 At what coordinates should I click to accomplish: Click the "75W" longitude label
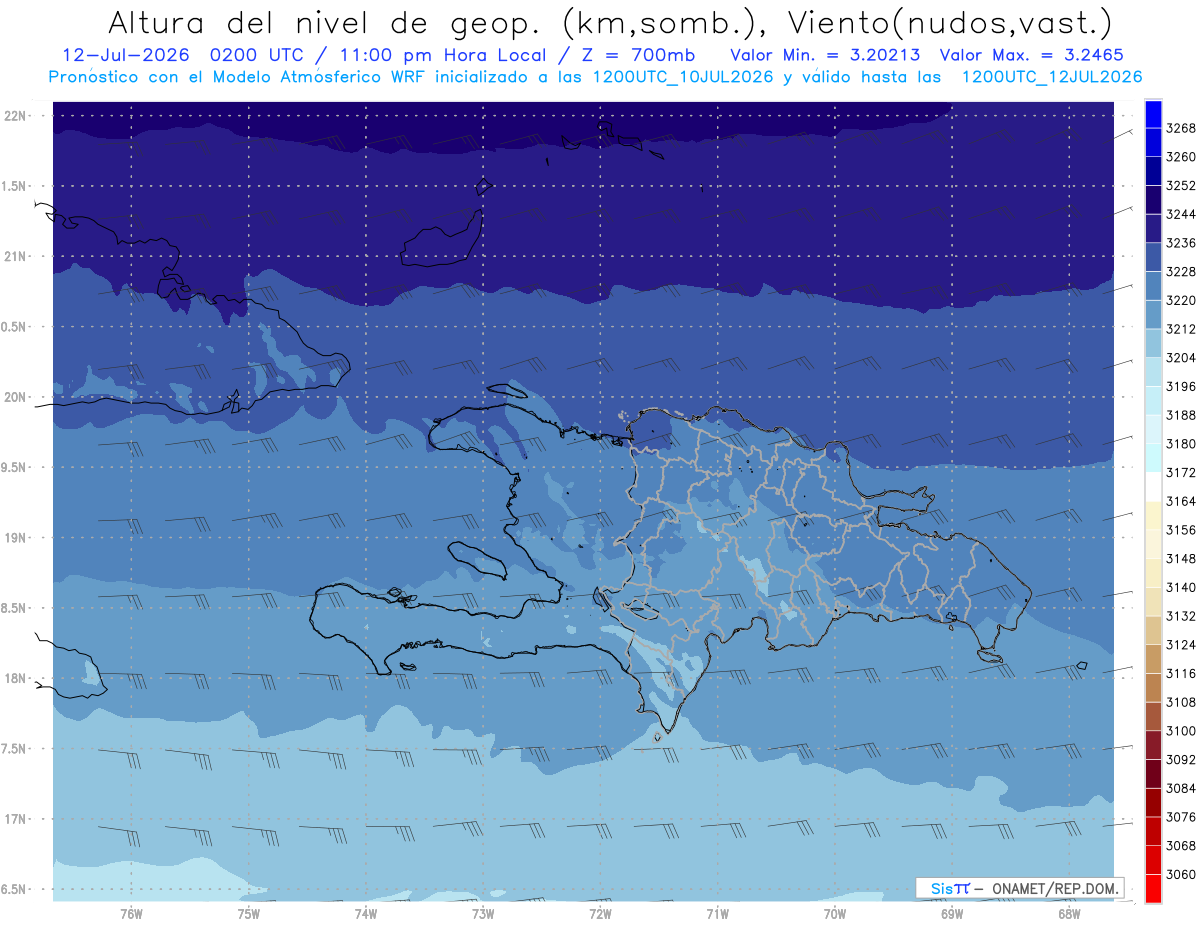pyautogui.click(x=249, y=914)
